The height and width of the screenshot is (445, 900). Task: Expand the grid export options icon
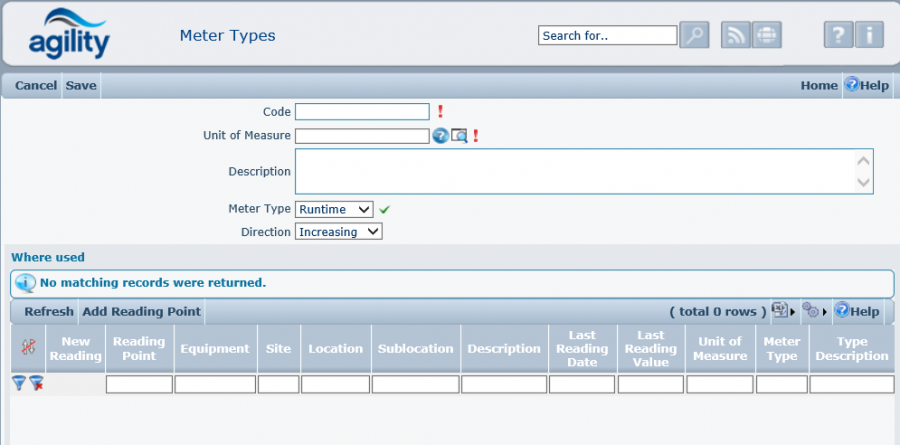point(781,311)
